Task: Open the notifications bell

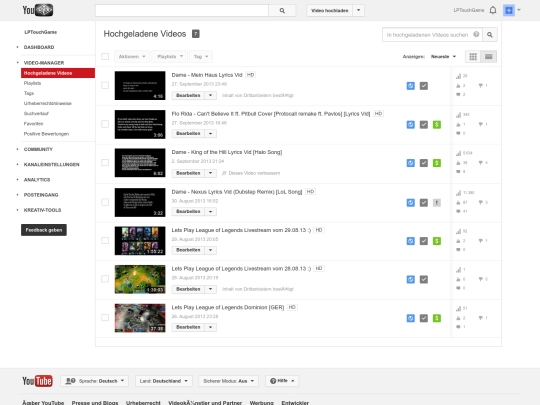Action: pos(493,10)
